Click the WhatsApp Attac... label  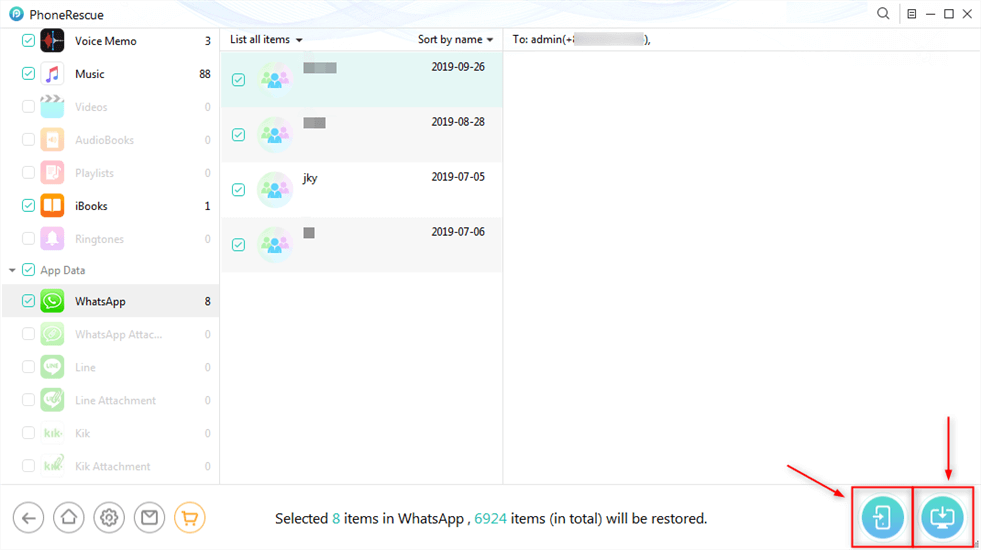point(118,334)
